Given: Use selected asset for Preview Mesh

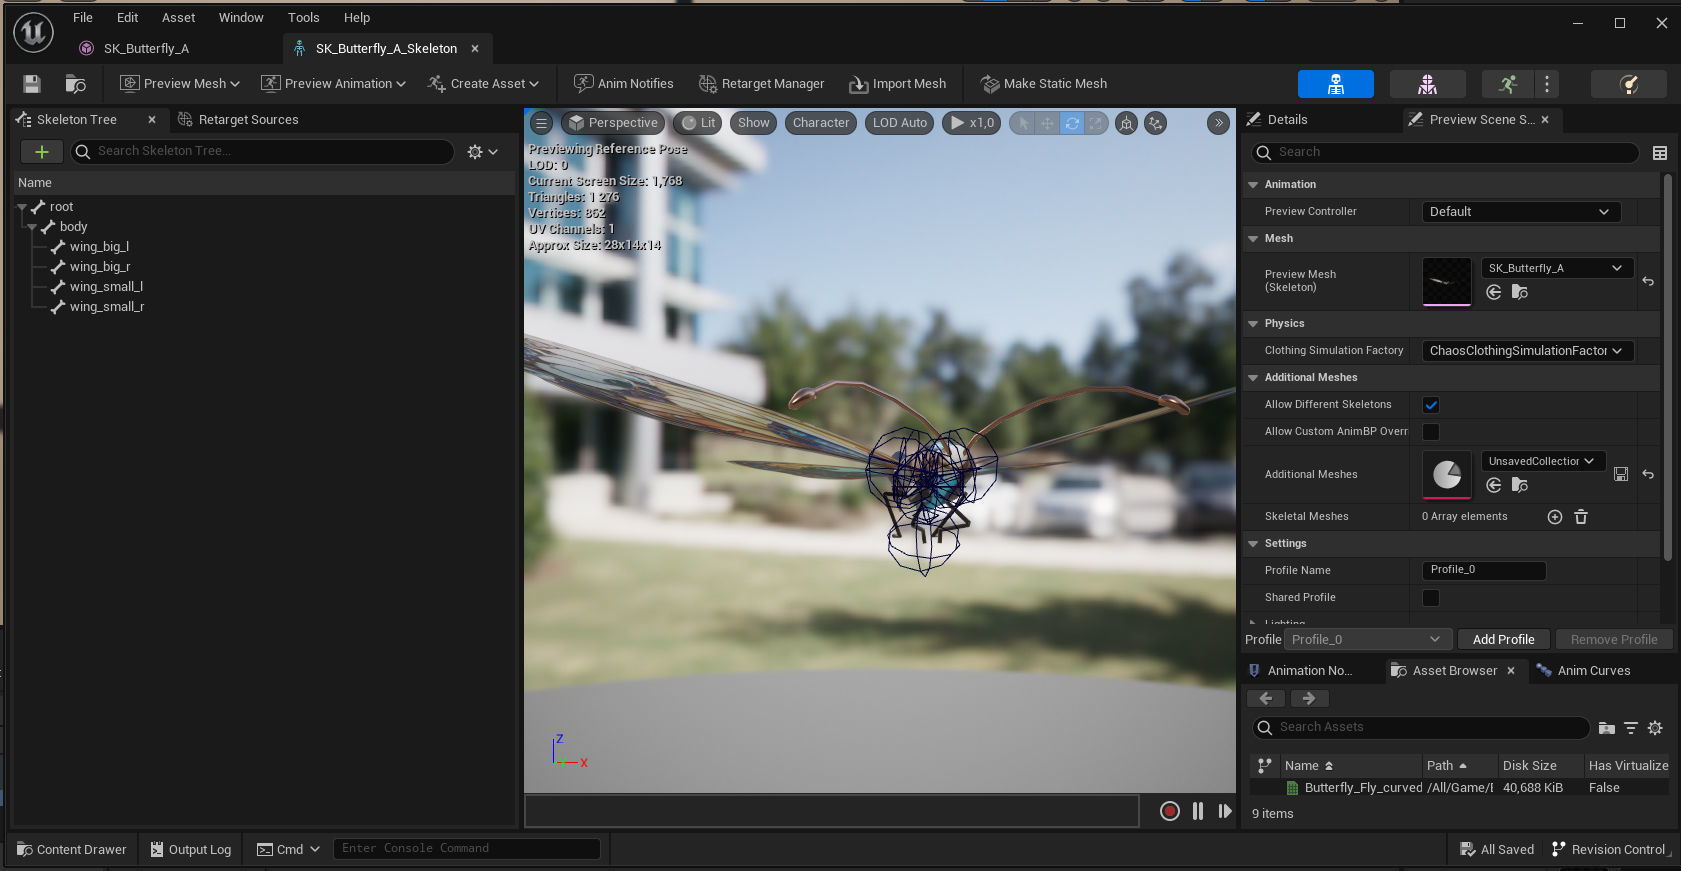Looking at the screenshot, I should (x=1494, y=292).
